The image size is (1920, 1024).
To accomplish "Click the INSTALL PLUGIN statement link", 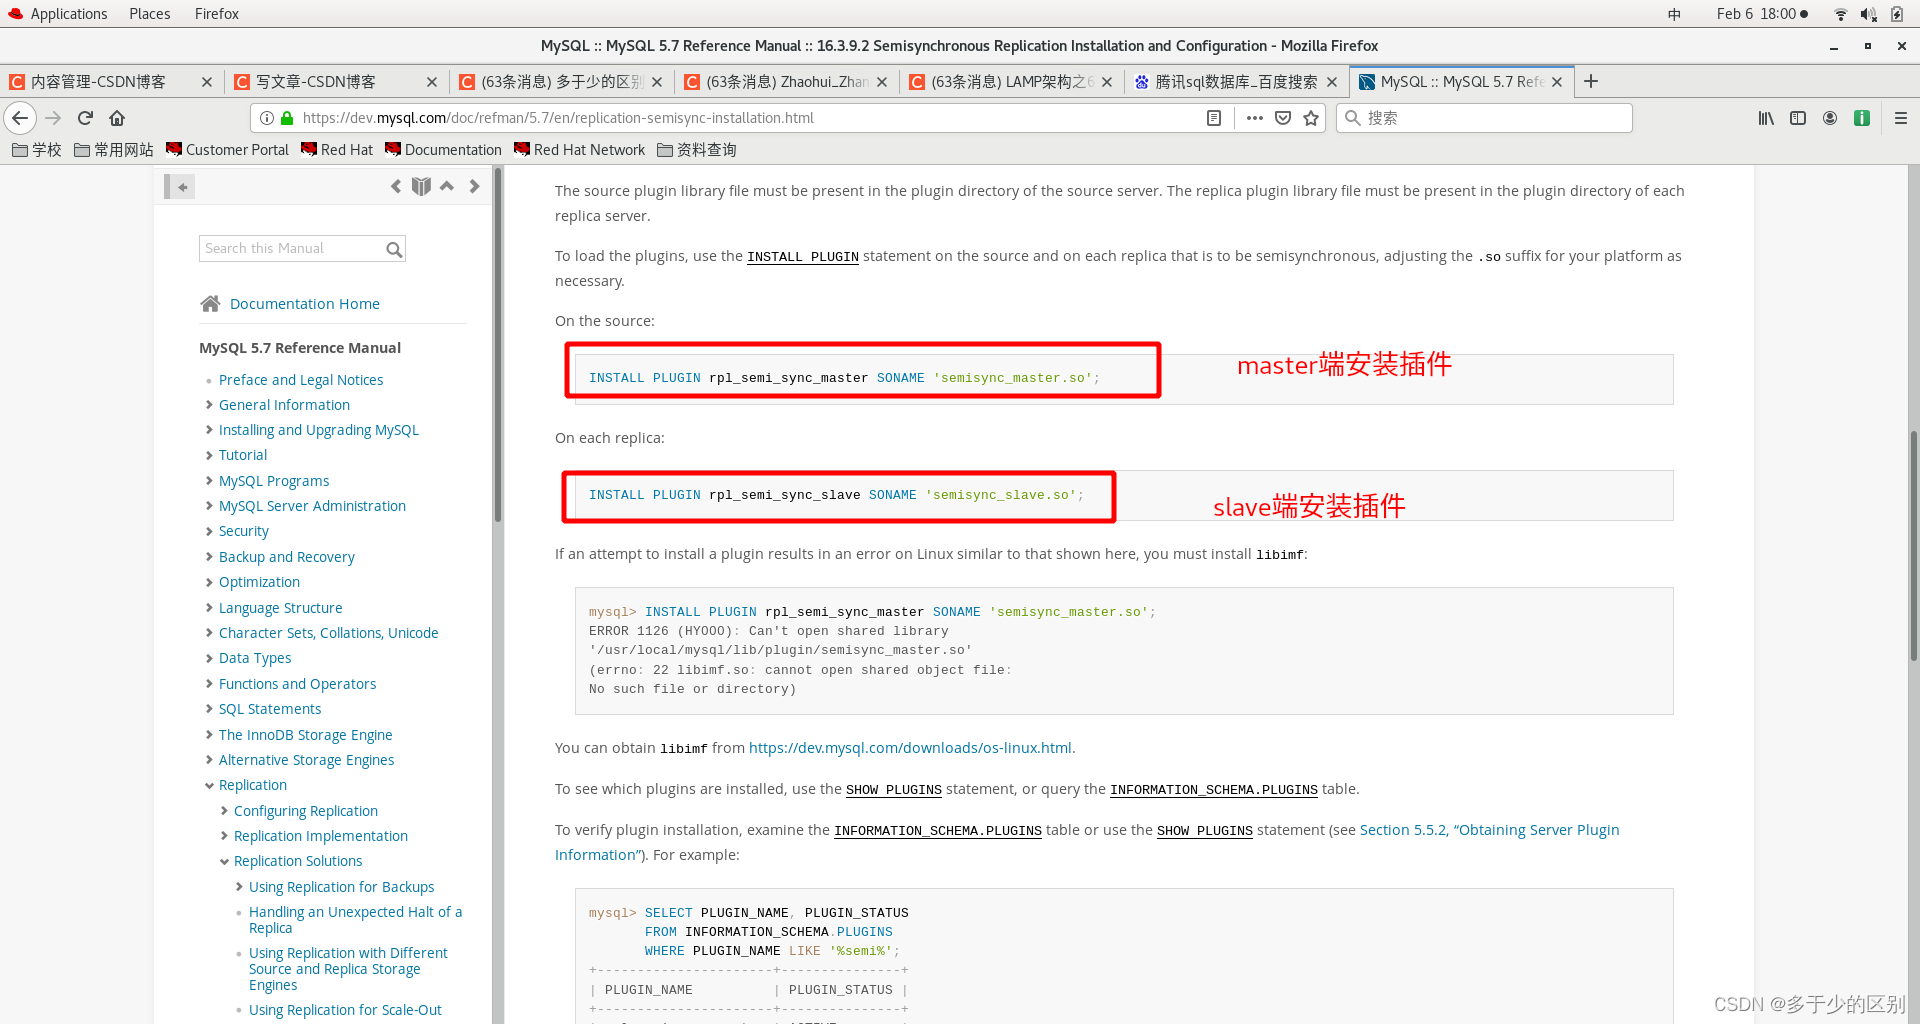I will click(803, 257).
